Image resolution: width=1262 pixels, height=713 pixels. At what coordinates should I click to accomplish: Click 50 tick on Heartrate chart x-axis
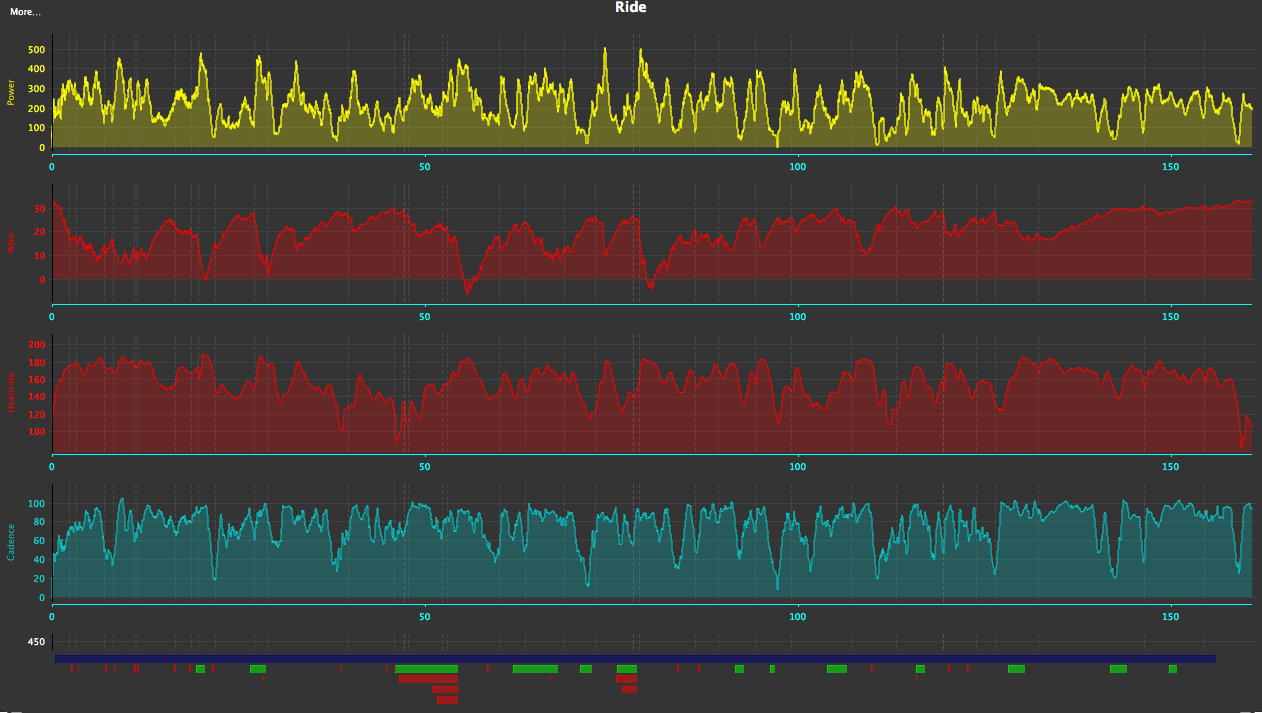coord(425,467)
